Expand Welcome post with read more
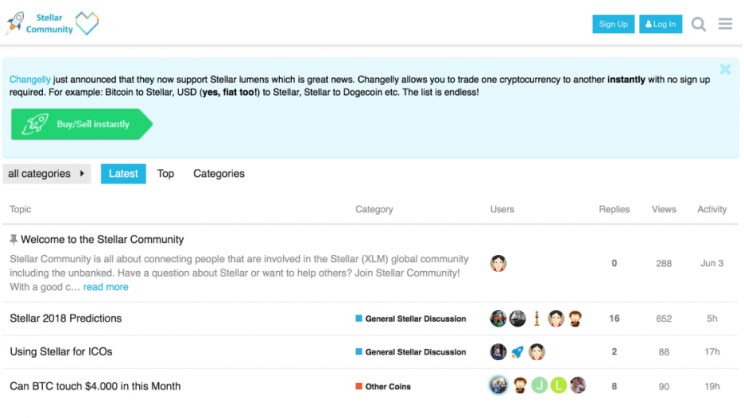This screenshot has width=744, height=418. [x=106, y=287]
